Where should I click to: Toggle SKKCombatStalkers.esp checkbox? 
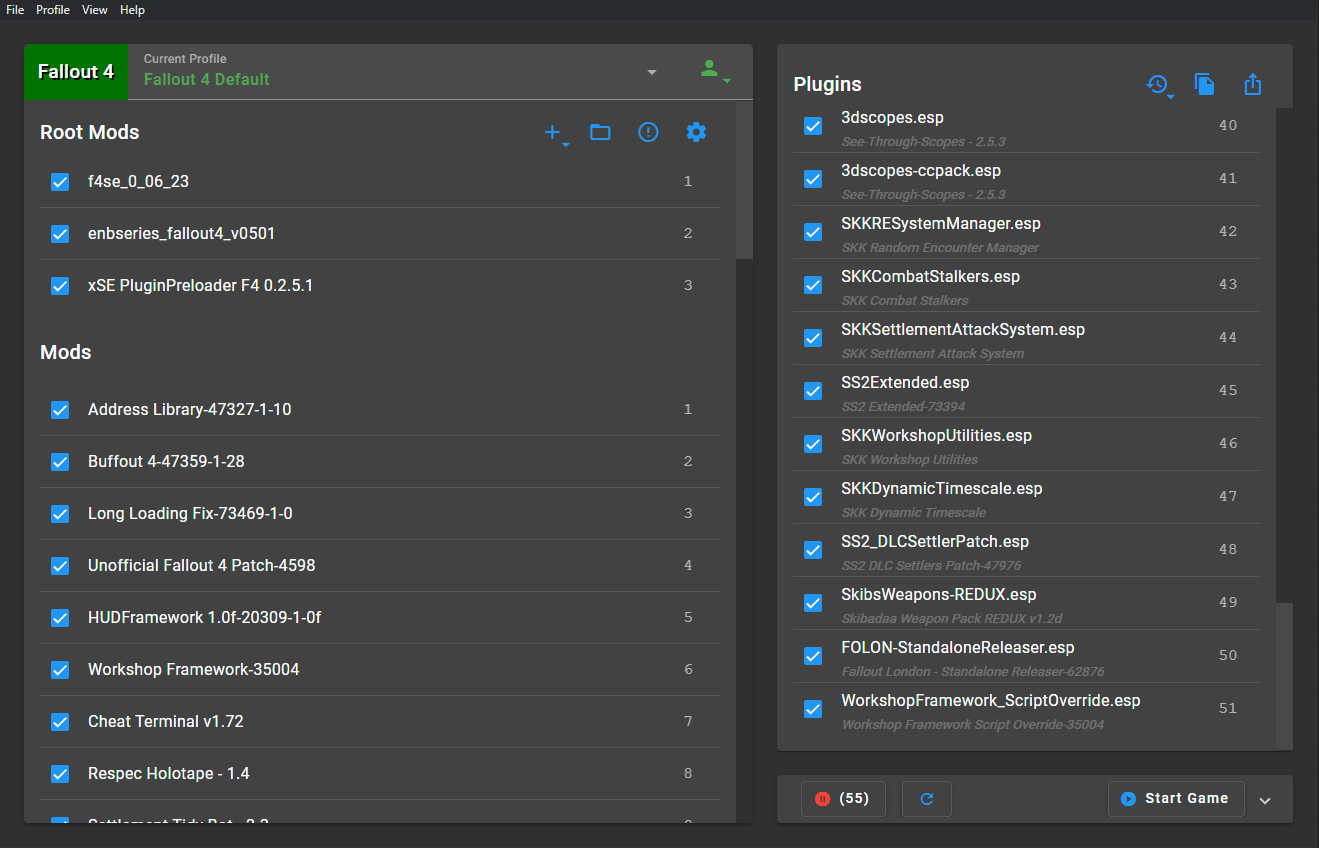click(813, 285)
